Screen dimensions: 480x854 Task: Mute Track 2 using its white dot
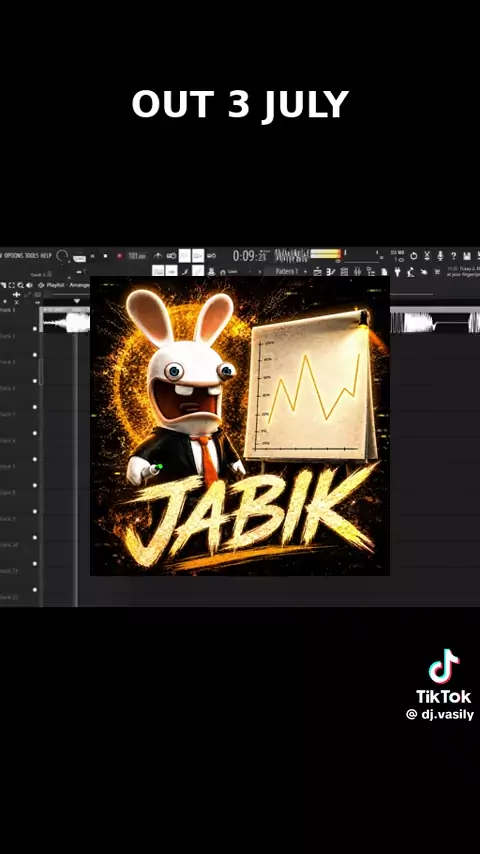click(x=35, y=355)
